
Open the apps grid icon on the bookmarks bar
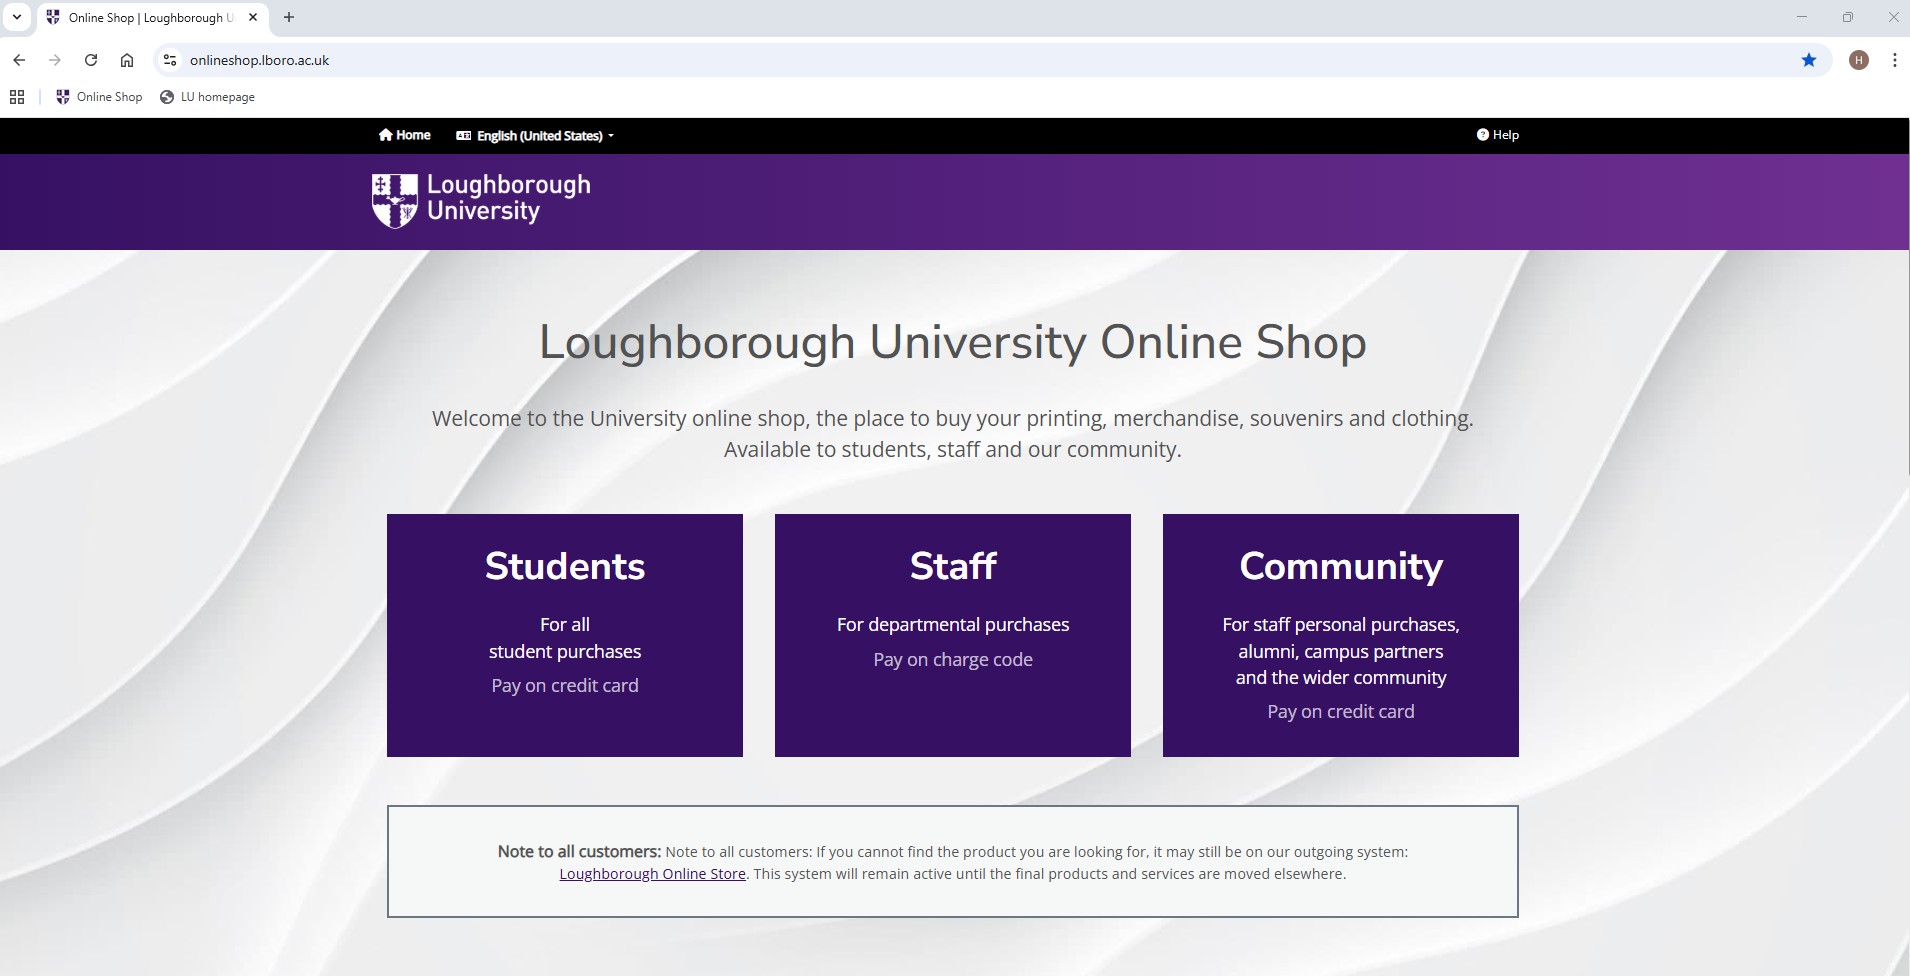click(16, 96)
